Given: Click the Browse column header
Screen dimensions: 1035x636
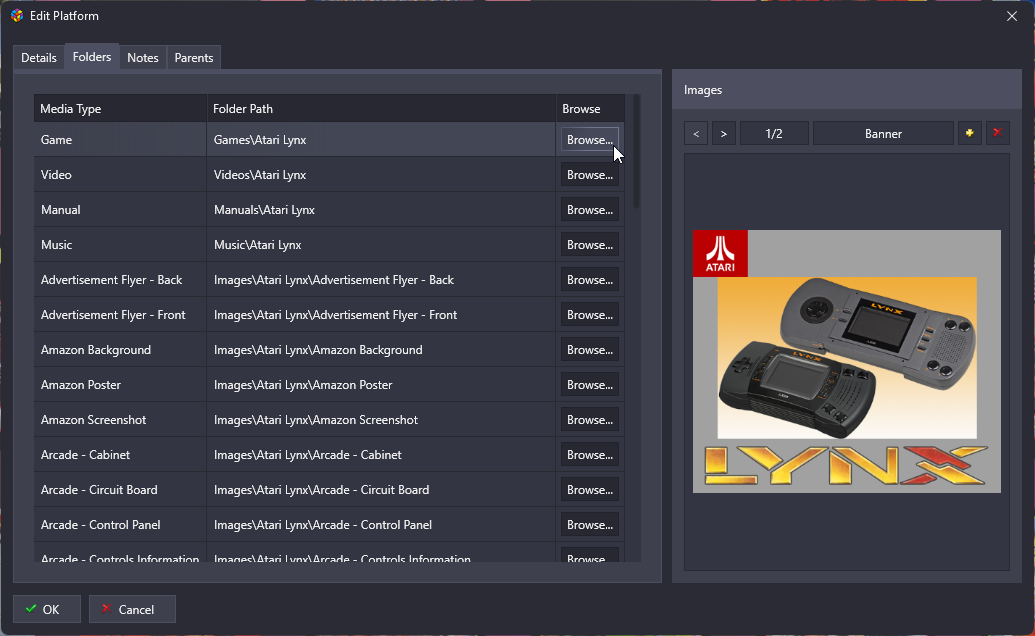Looking at the screenshot, I should point(590,108).
